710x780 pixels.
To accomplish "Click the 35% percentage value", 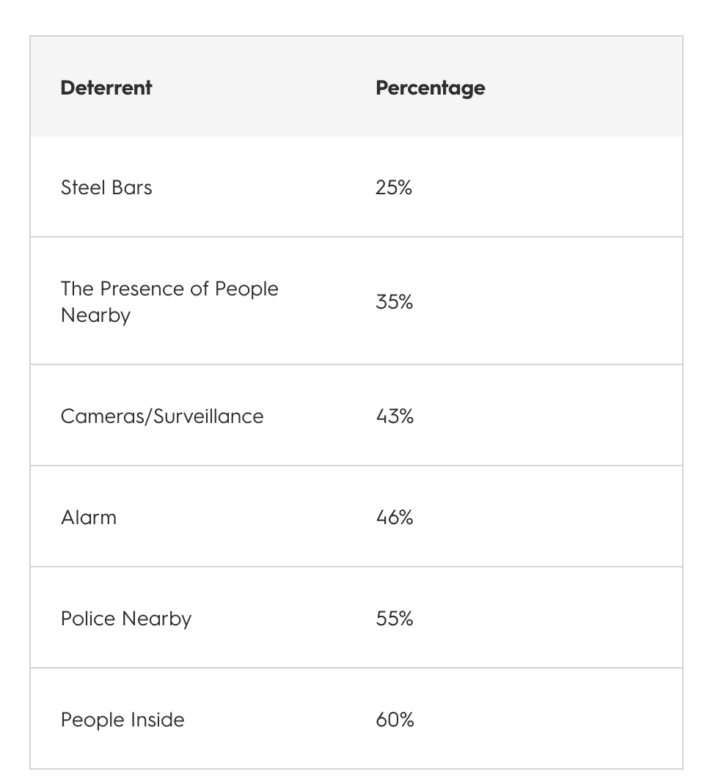I will coord(394,302).
